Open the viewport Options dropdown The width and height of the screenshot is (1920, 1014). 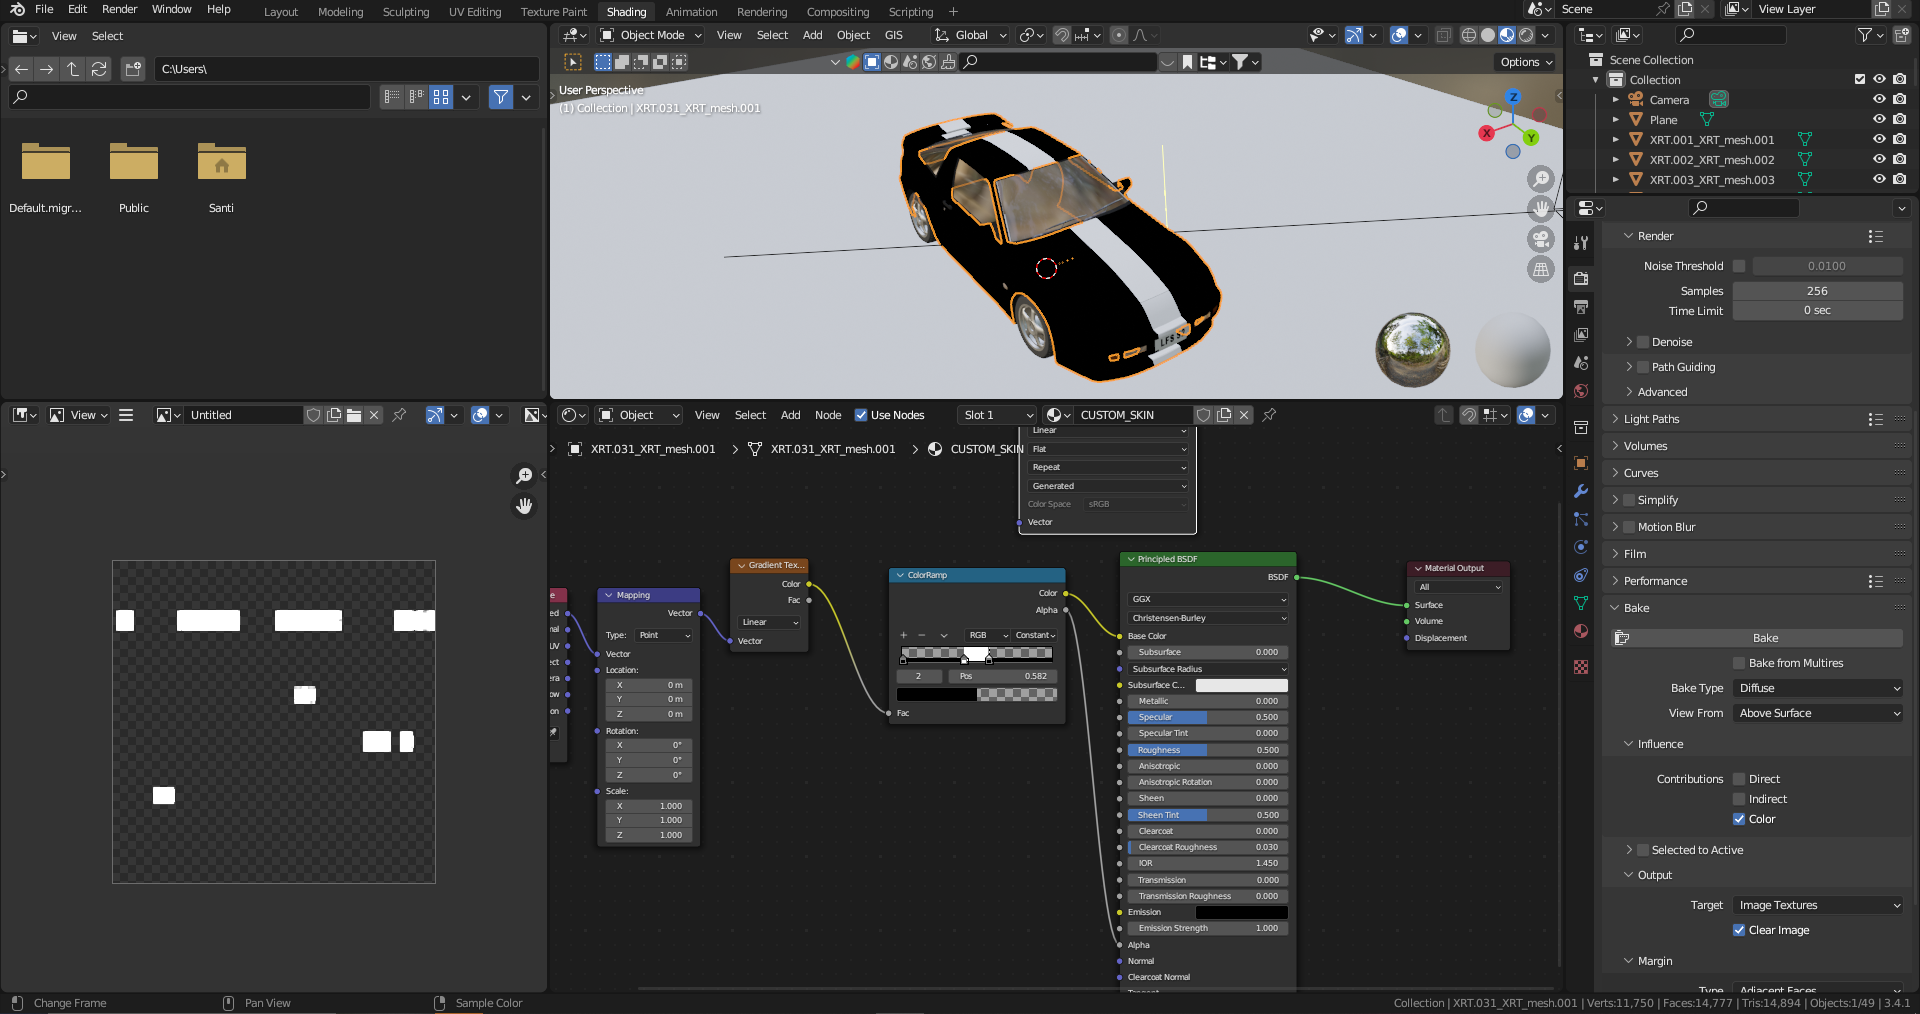pos(1526,62)
